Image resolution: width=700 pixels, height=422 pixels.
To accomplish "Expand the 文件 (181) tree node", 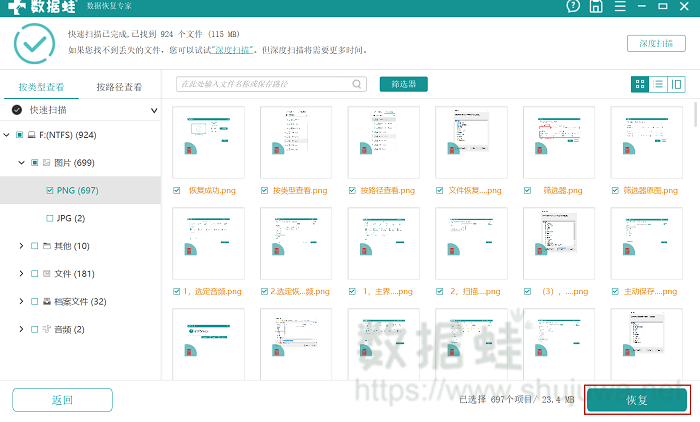I will click(21, 273).
